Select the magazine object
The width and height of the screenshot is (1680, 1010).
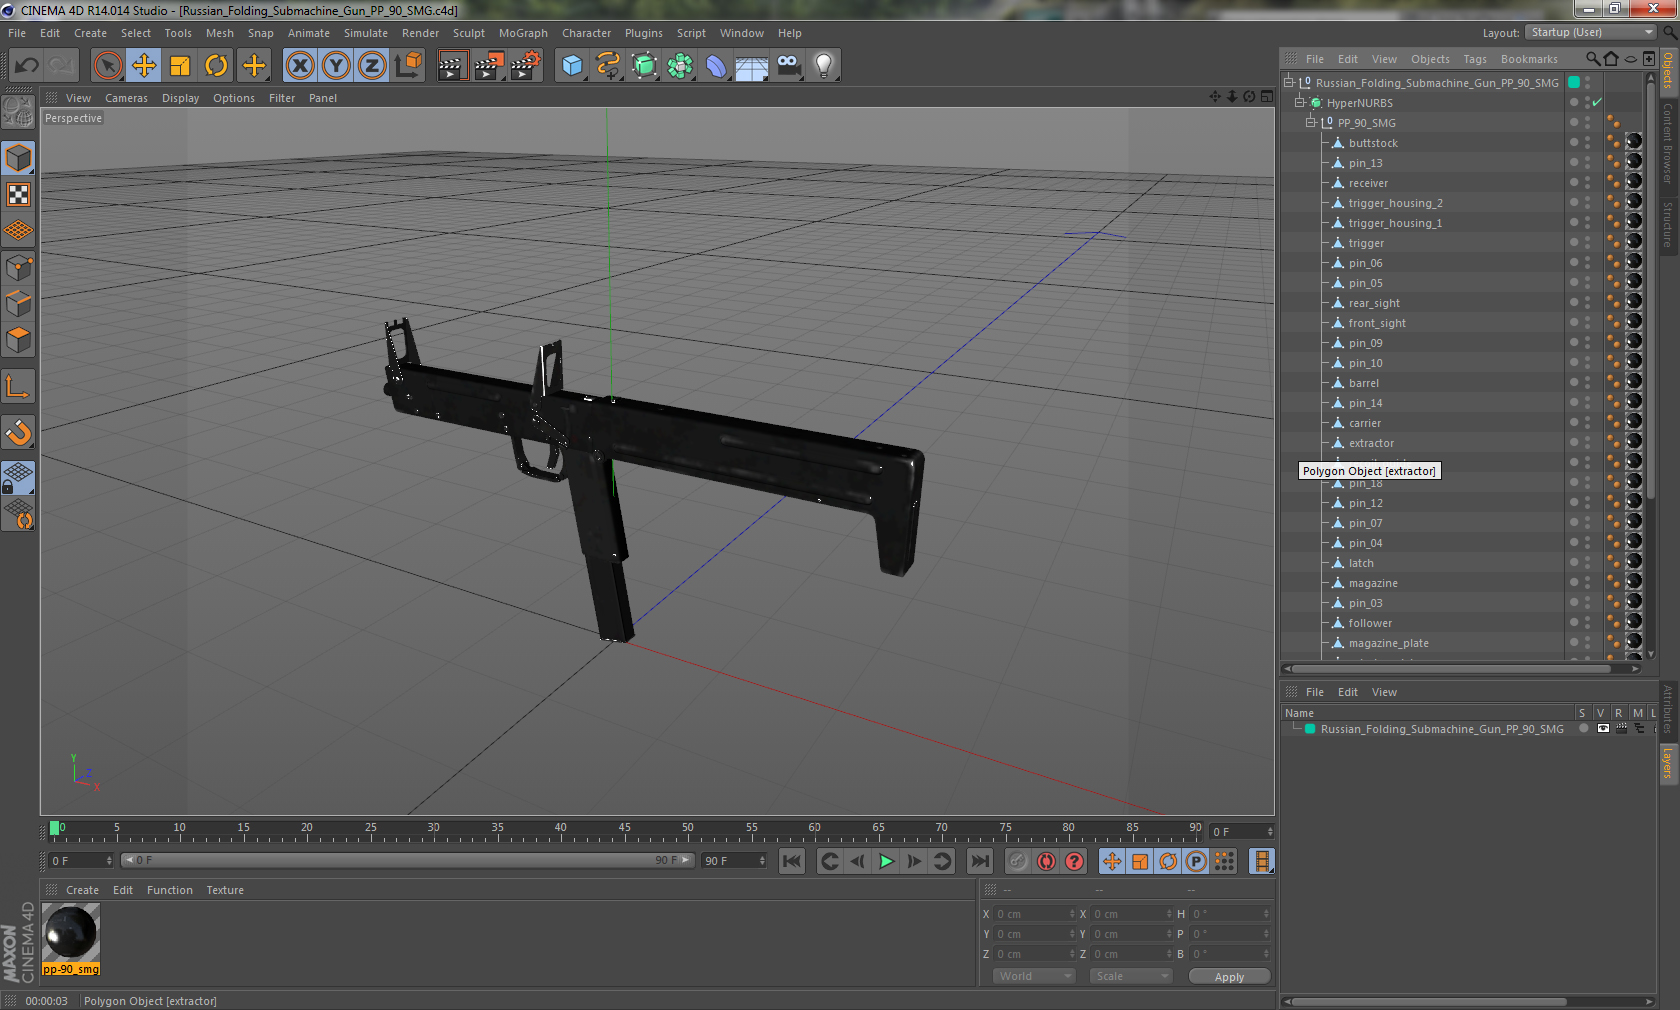[1373, 583]
